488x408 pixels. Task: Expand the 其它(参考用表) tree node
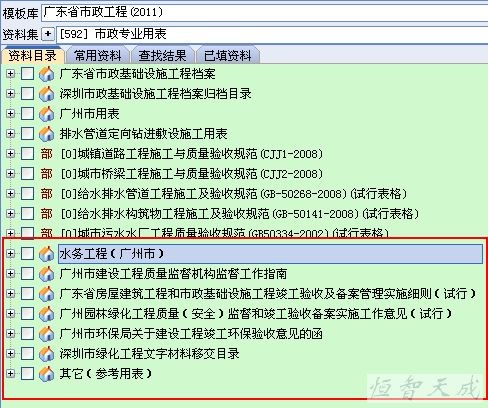11,374
